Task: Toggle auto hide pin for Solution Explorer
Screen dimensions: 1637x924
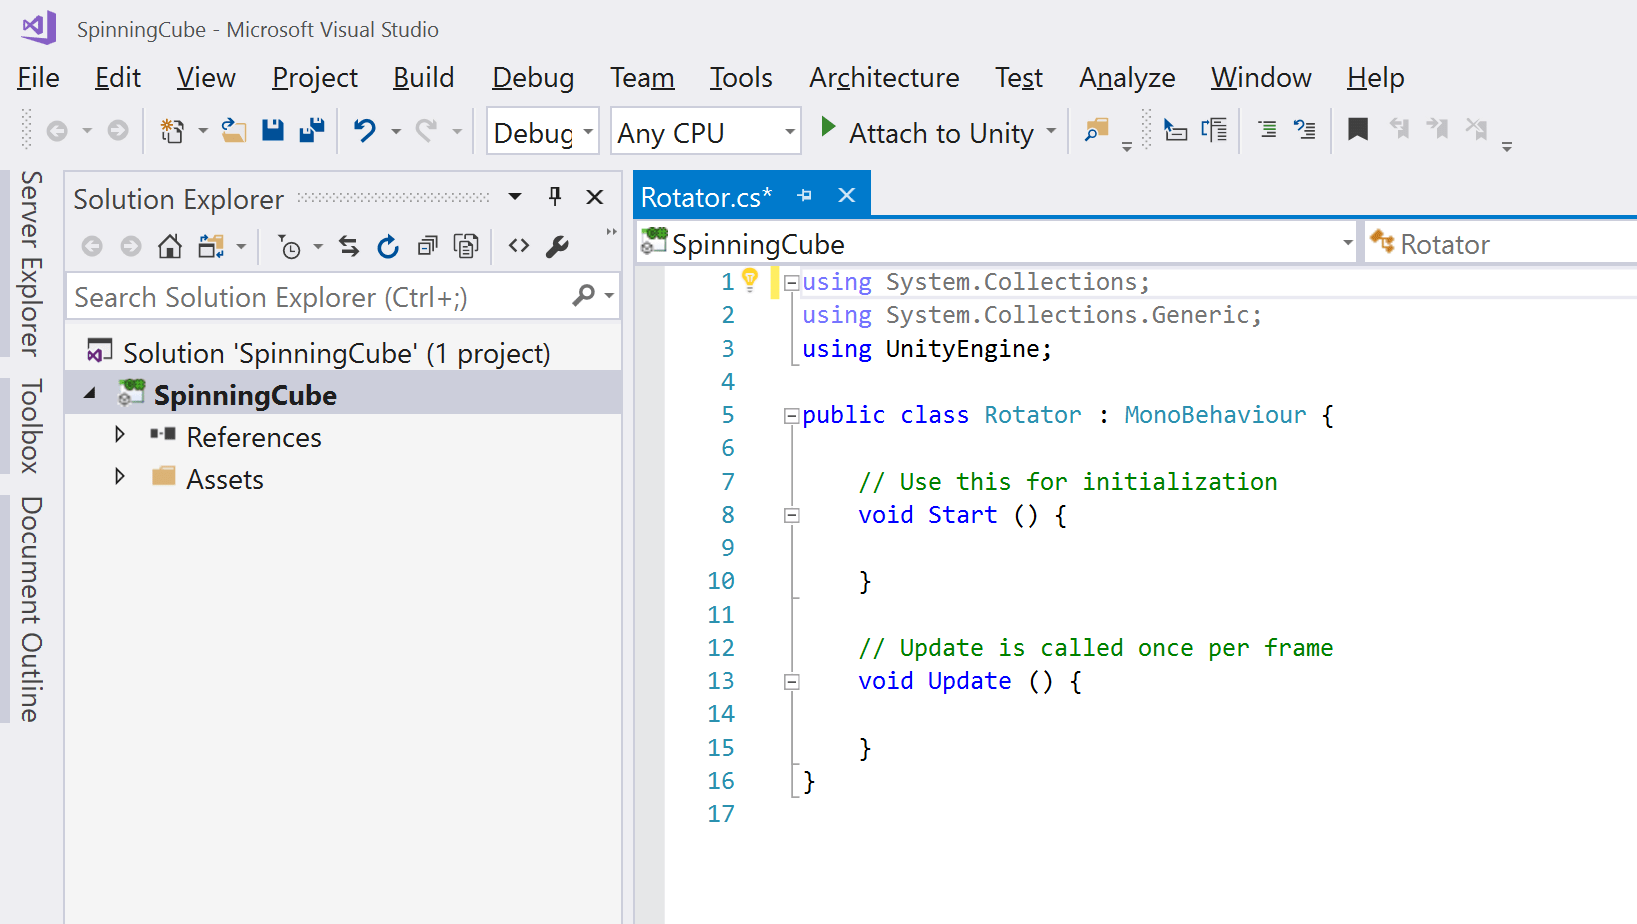Action: pyautogui.click(x=555, y=196)
